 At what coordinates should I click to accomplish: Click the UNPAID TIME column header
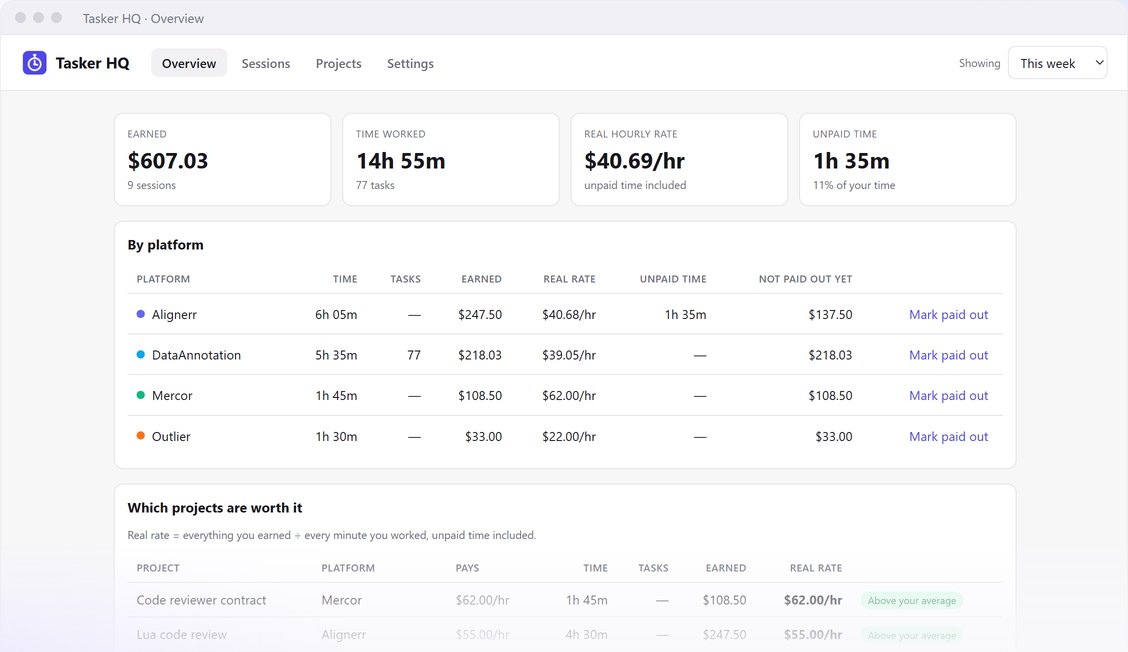(673, 279)
